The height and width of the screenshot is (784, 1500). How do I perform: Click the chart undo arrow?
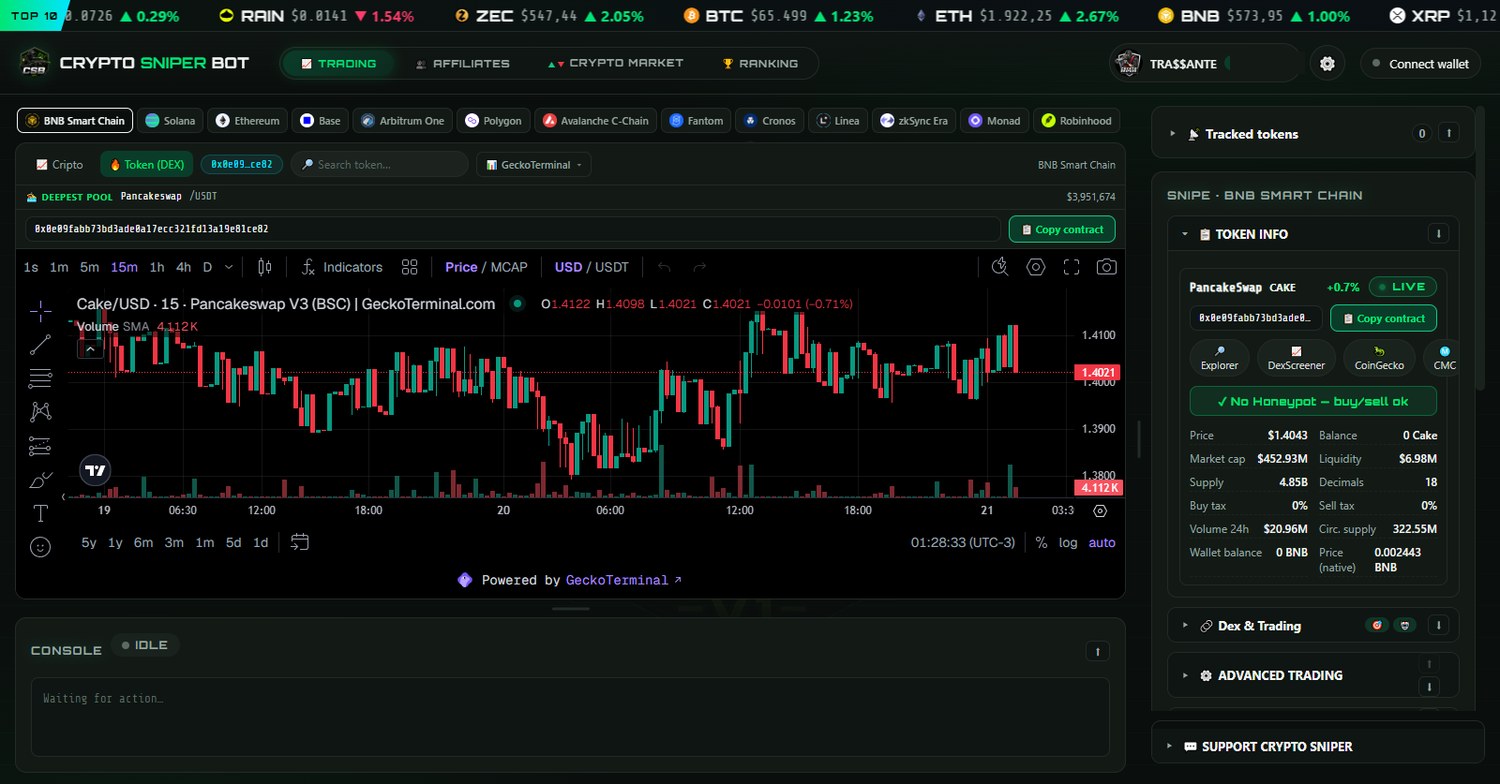pos(664,267)
